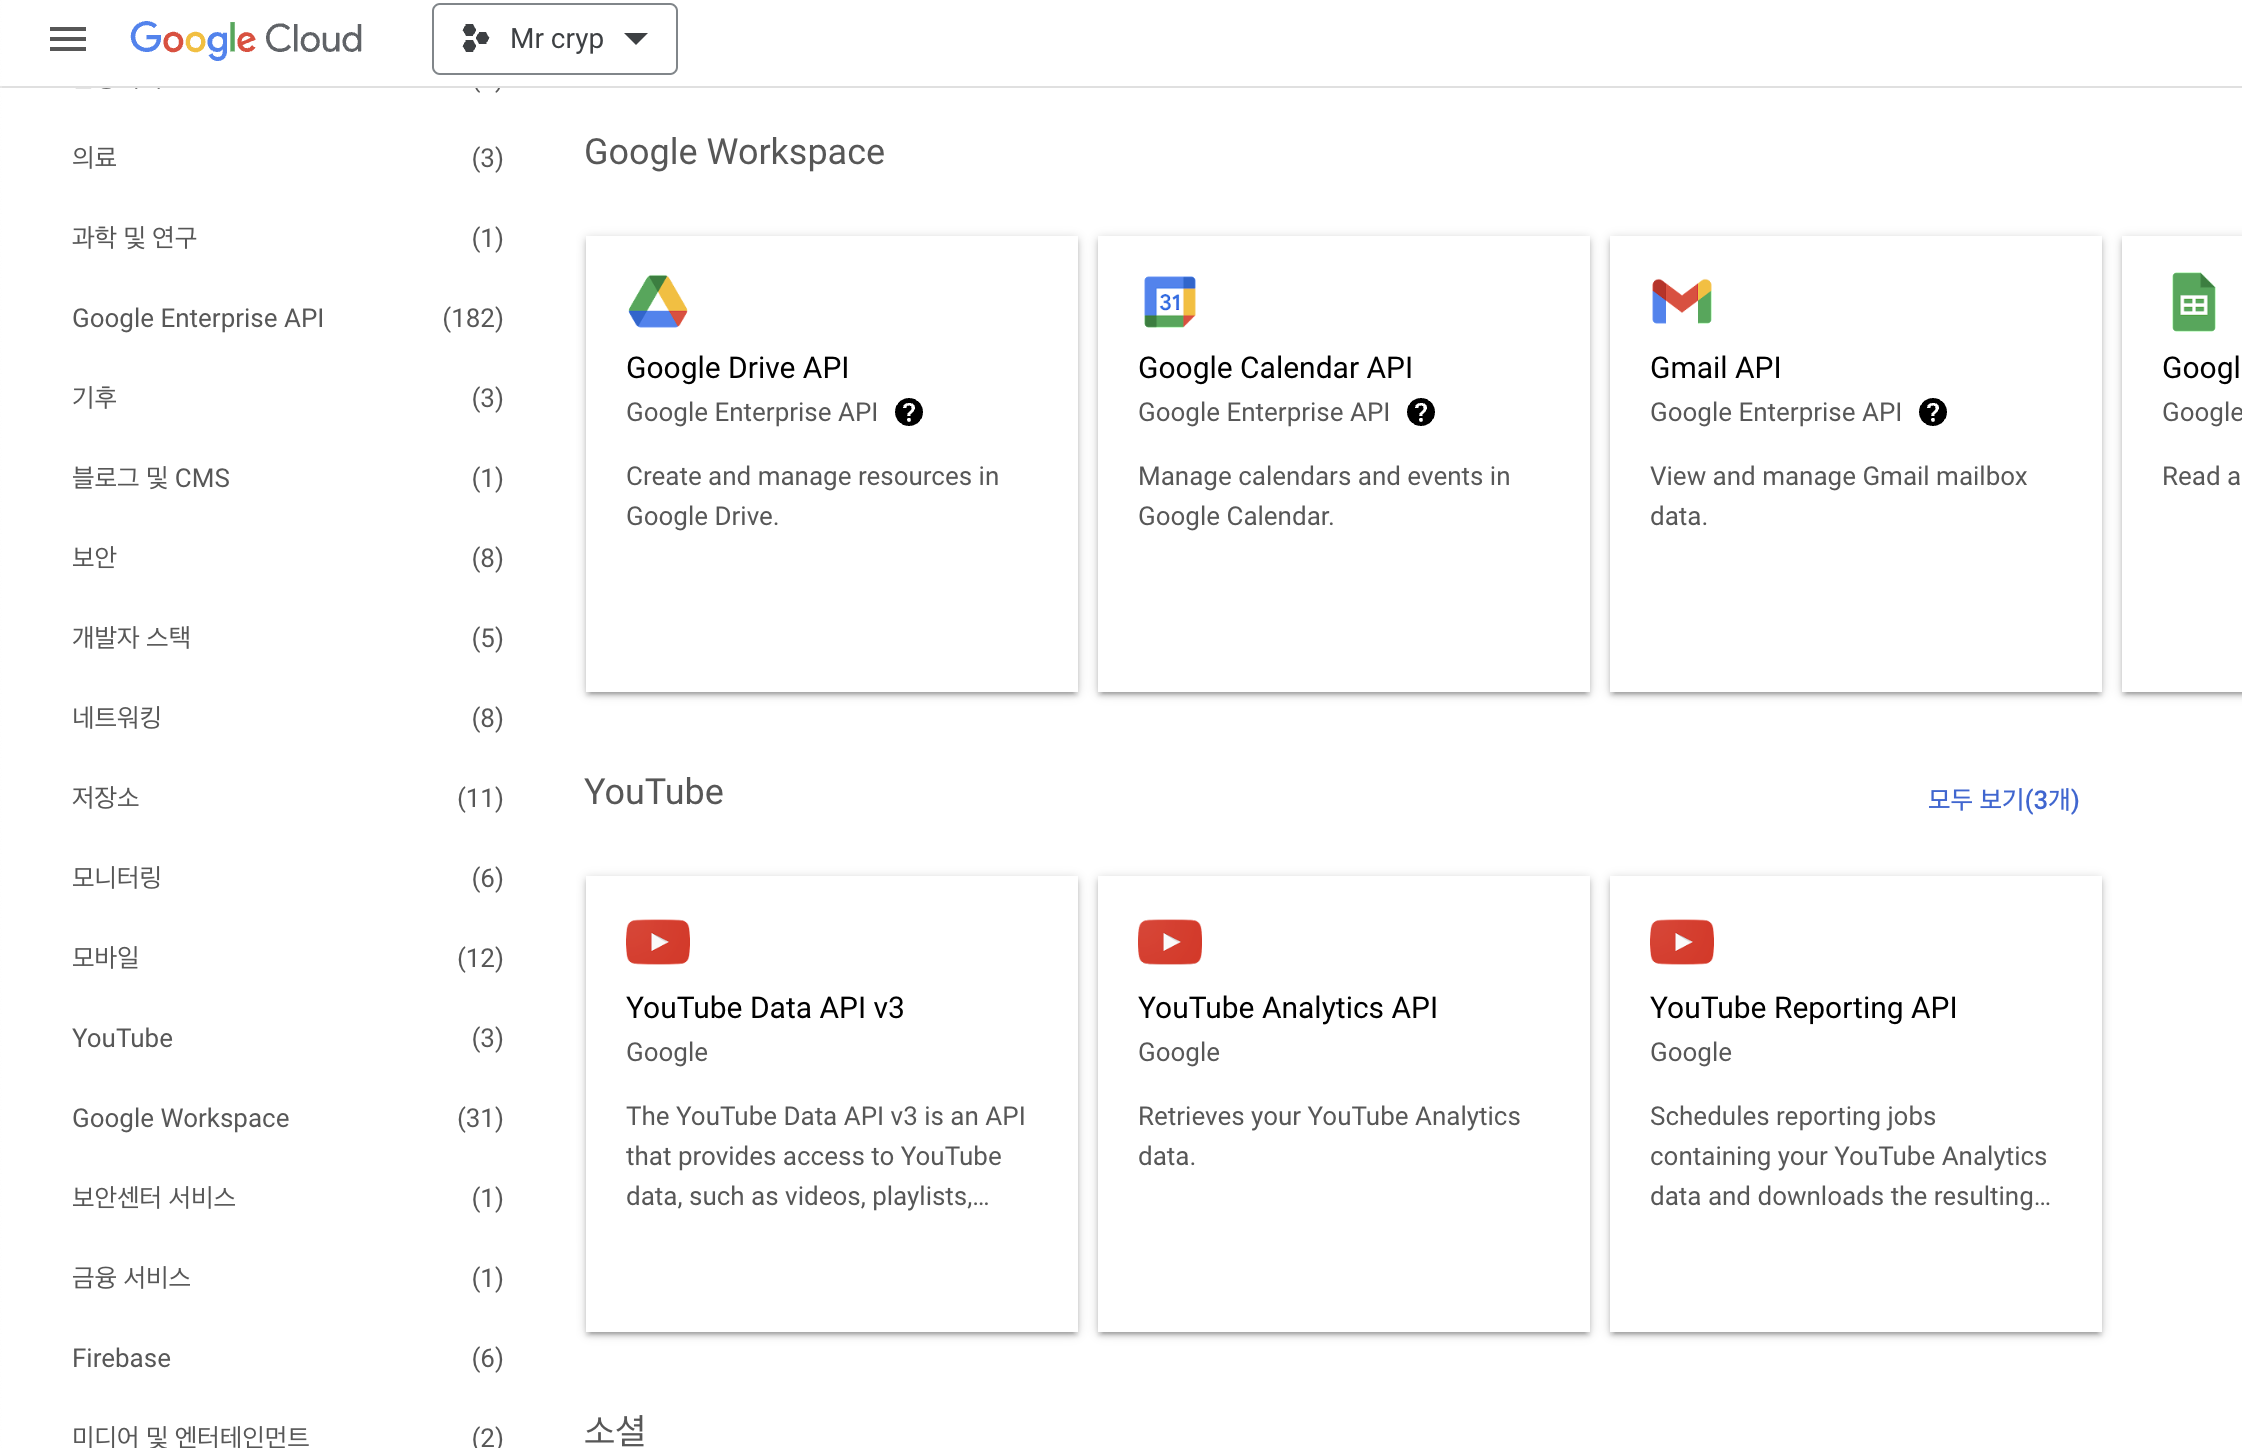The height and width of the screenshot is (1448, 2242).
Task: Click the Google Cloud logo
Action: (246, 39)
